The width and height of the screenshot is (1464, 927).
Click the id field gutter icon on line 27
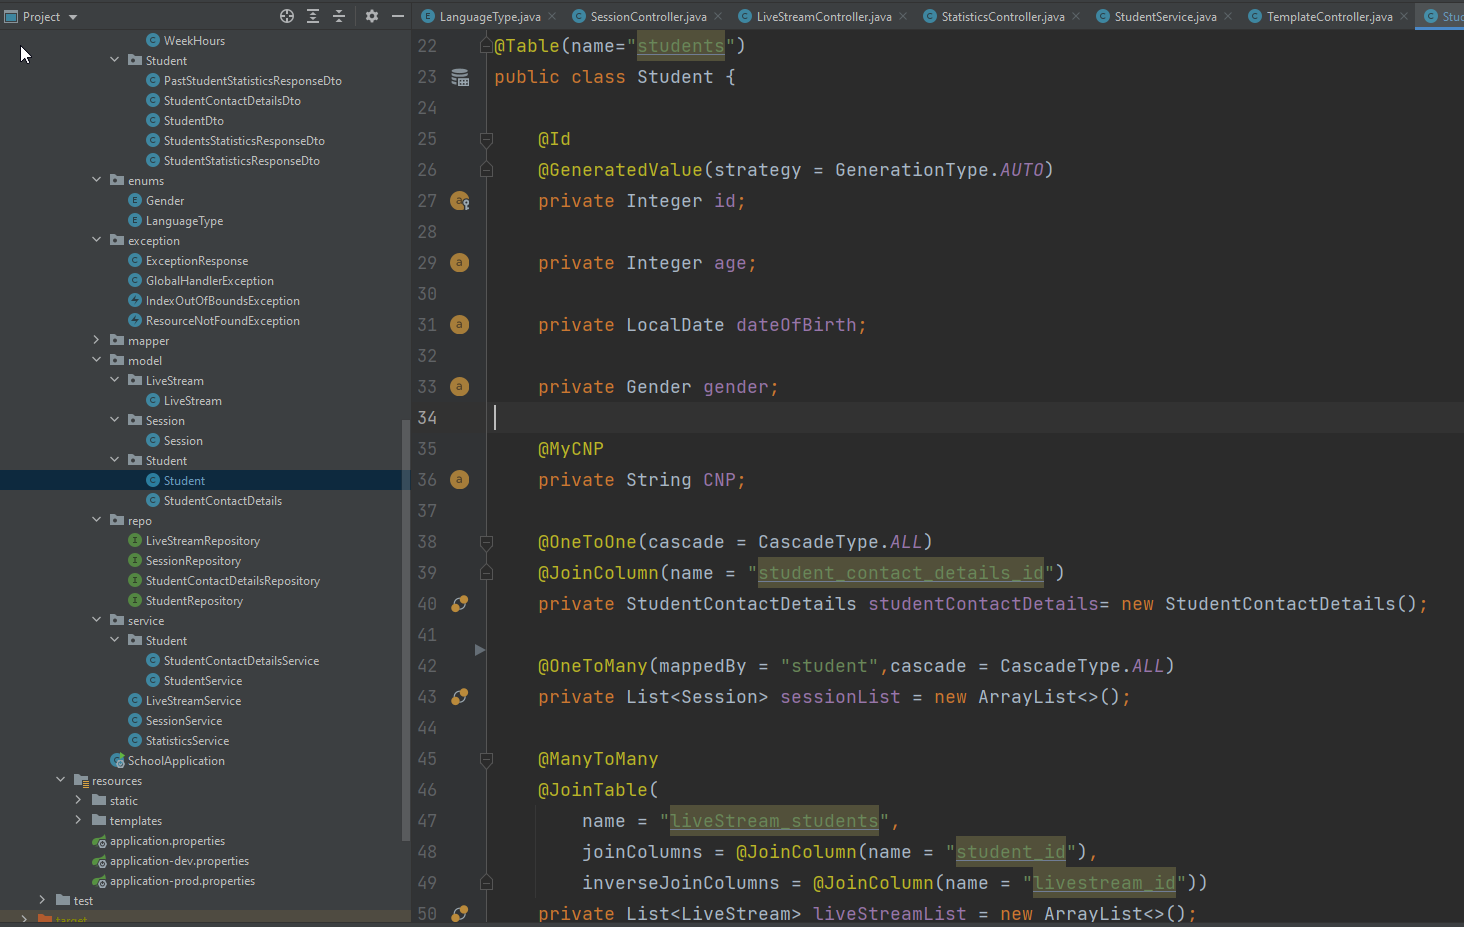[460, 201]
